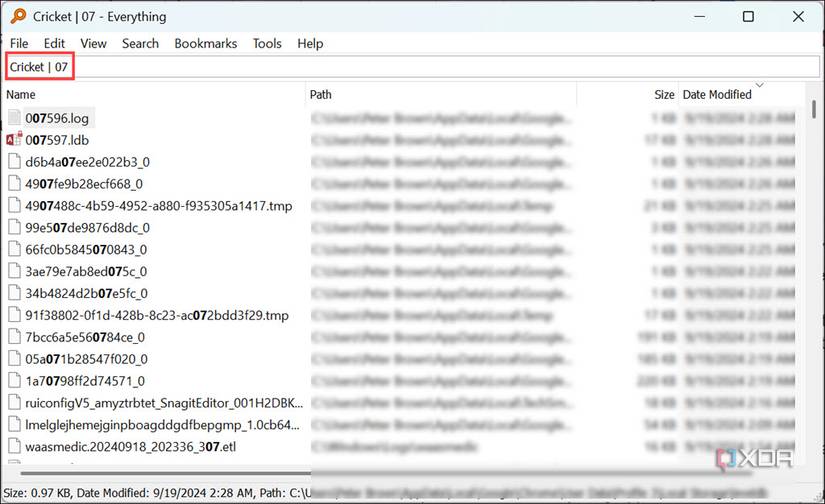This screenshot has height=504, width=825.
Task: Click the file icon of 34b4824d2b07e5fc_0
Action: pos(14,293)
